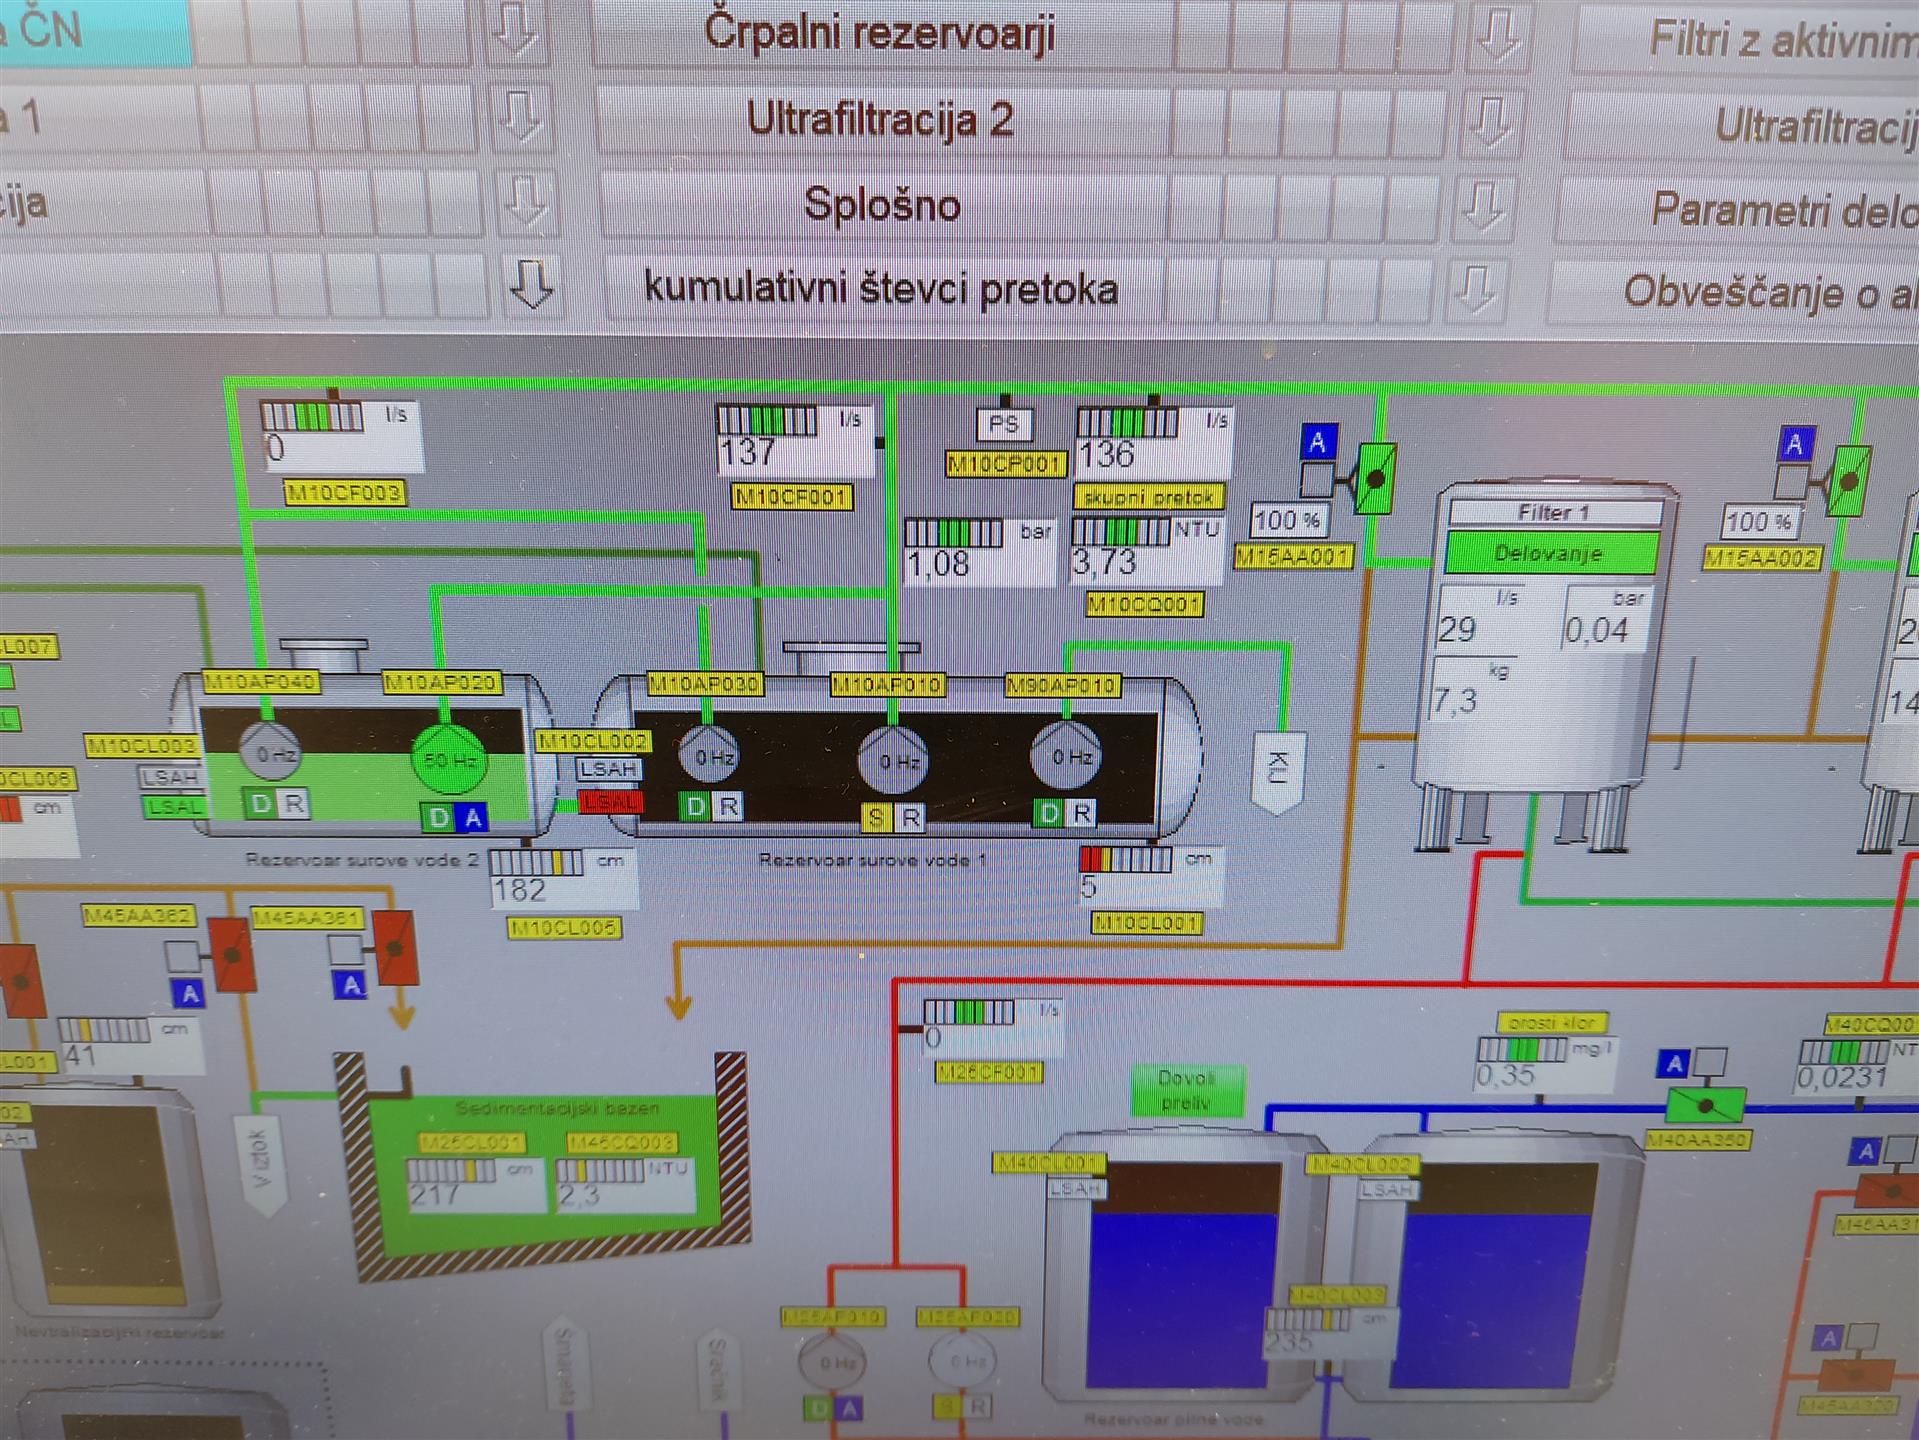Click the running 50 Hz pump M10AP020
This screenshot has width=1919, height=1440.
[x=448, y=759]
